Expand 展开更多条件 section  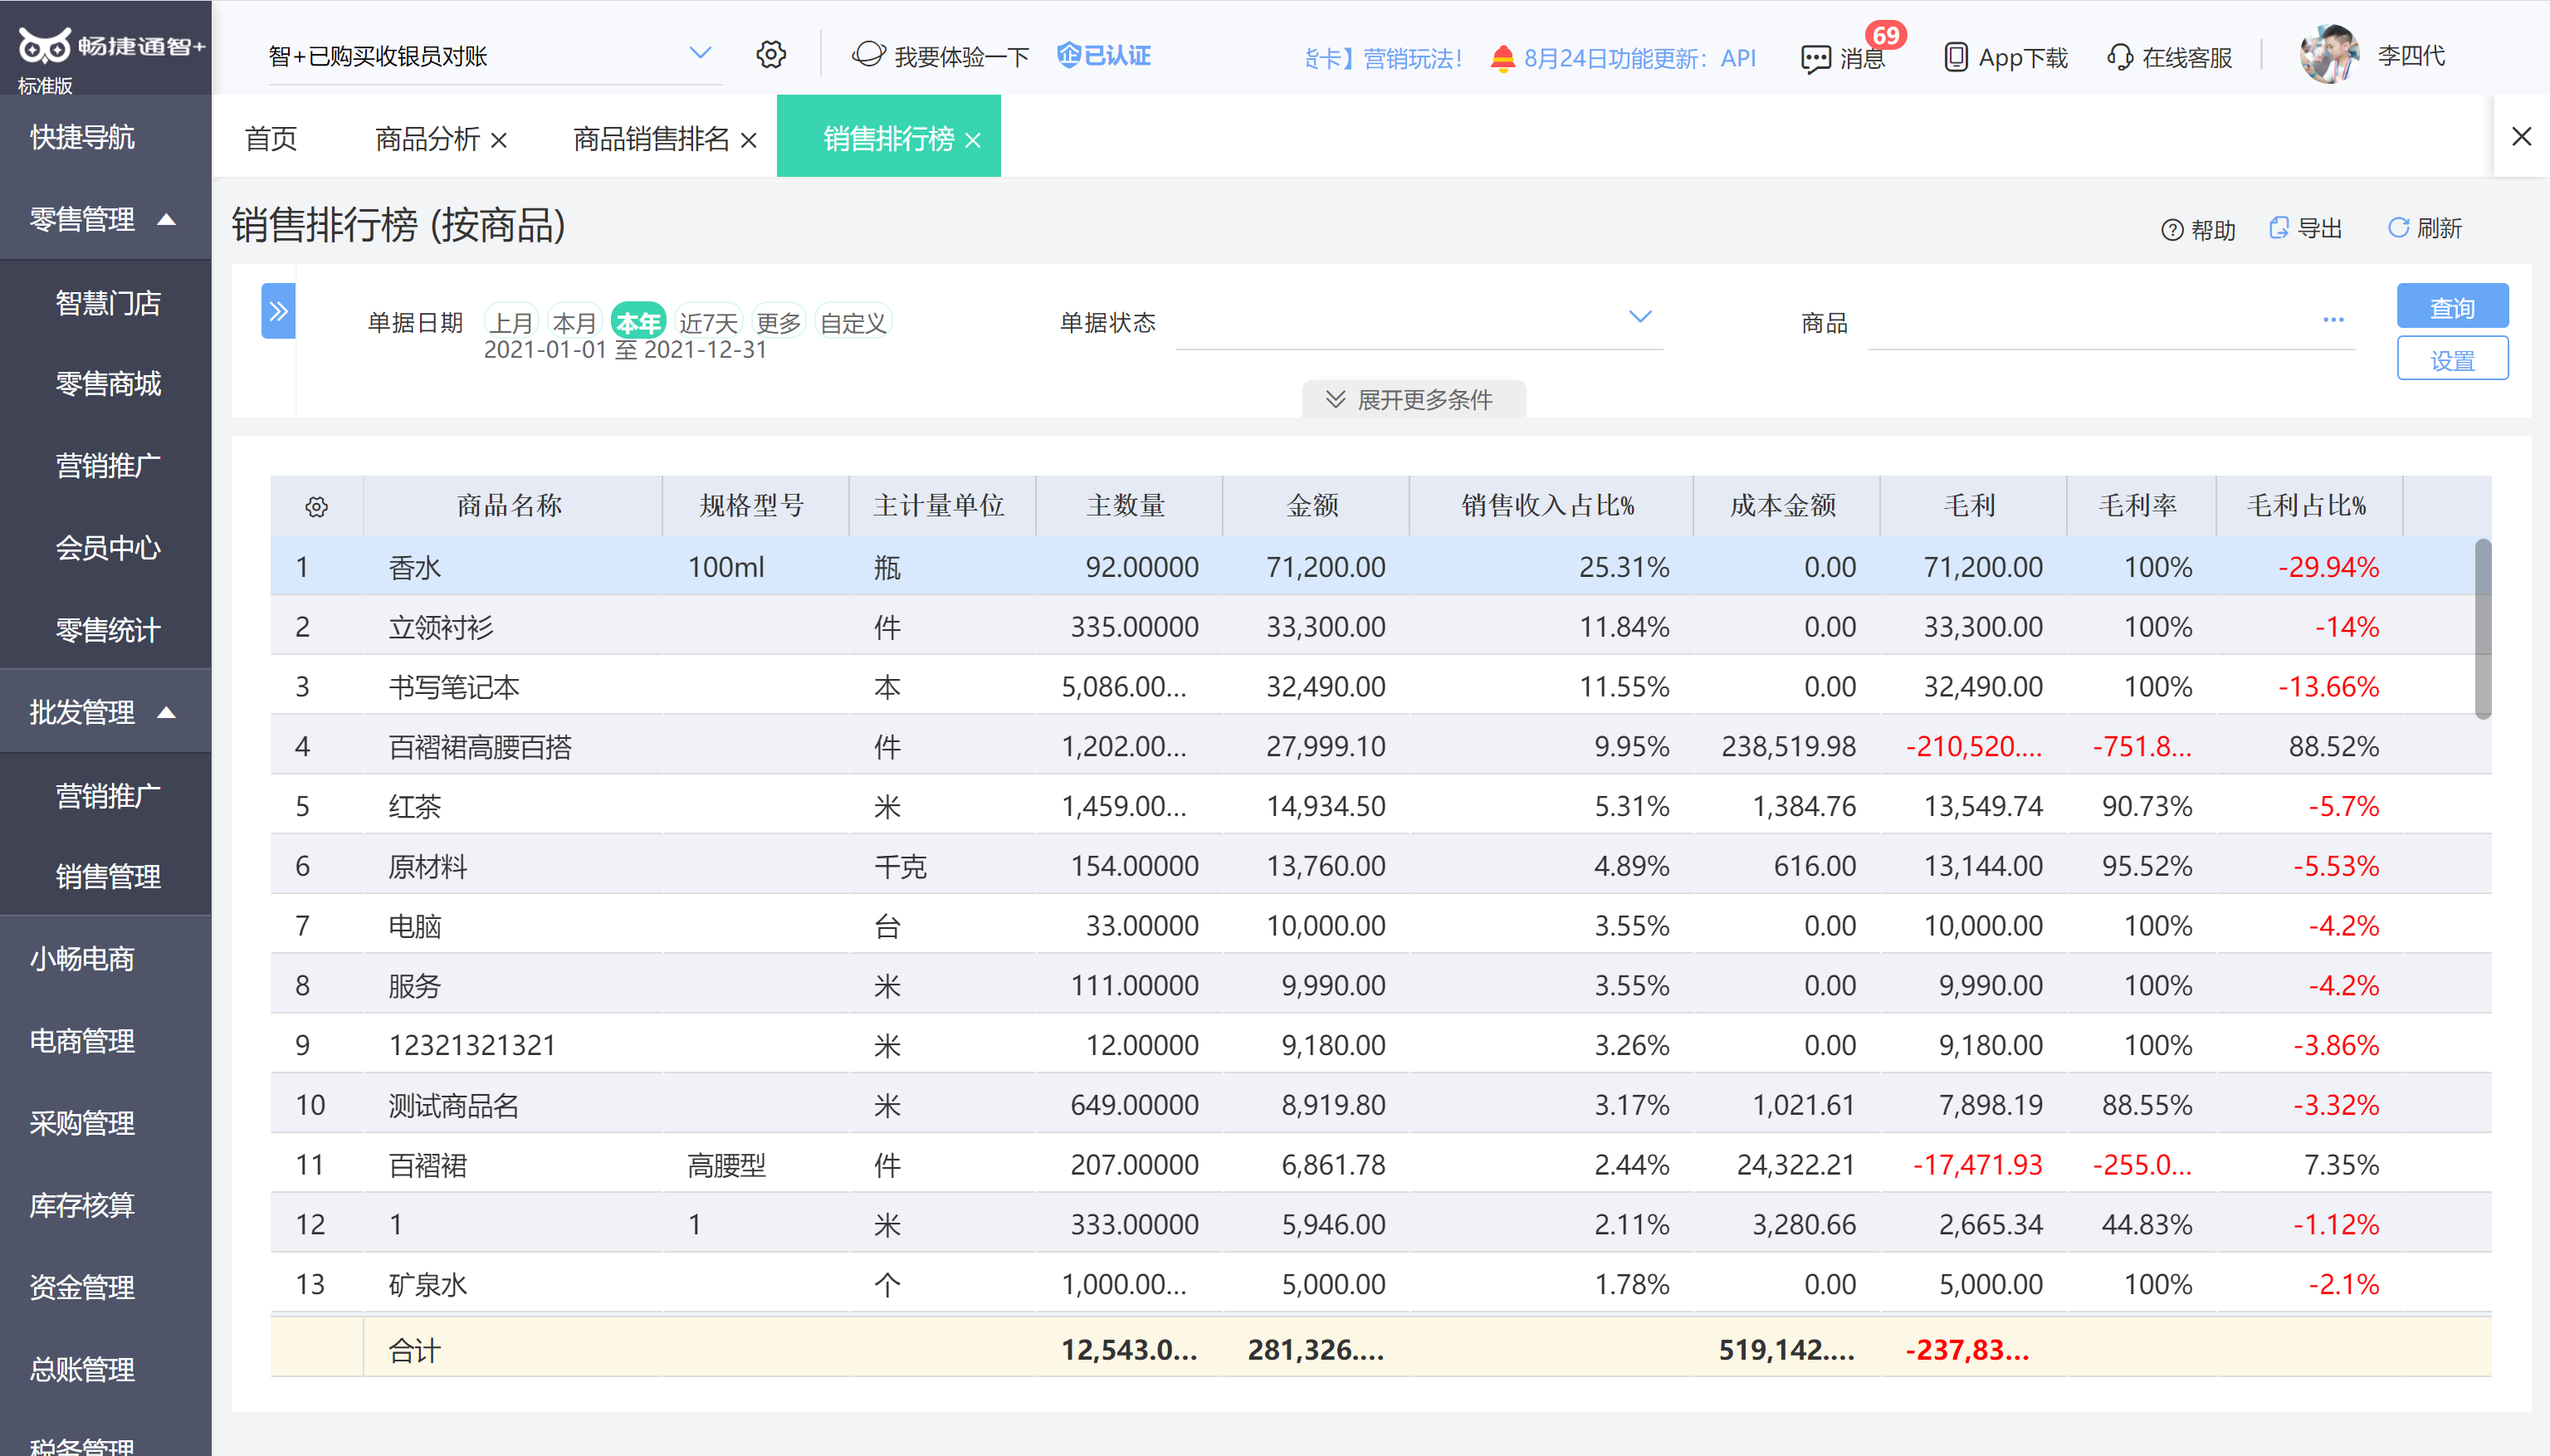[x=1412, y=400]
